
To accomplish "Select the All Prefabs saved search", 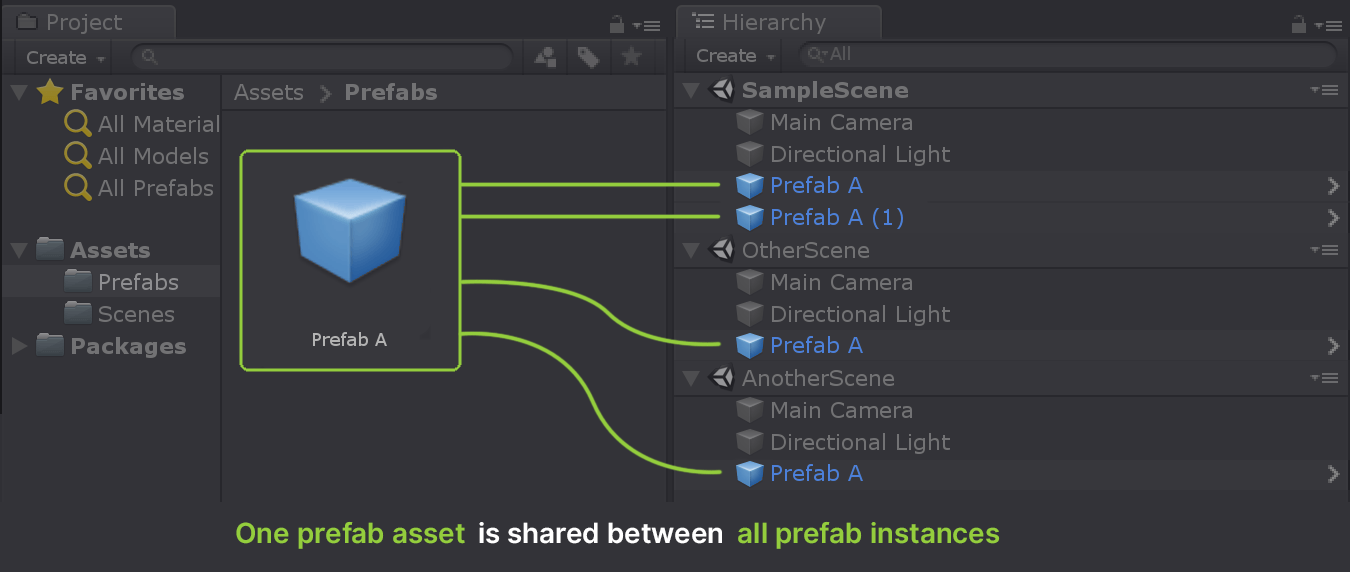I will click(x=155, y=188).
